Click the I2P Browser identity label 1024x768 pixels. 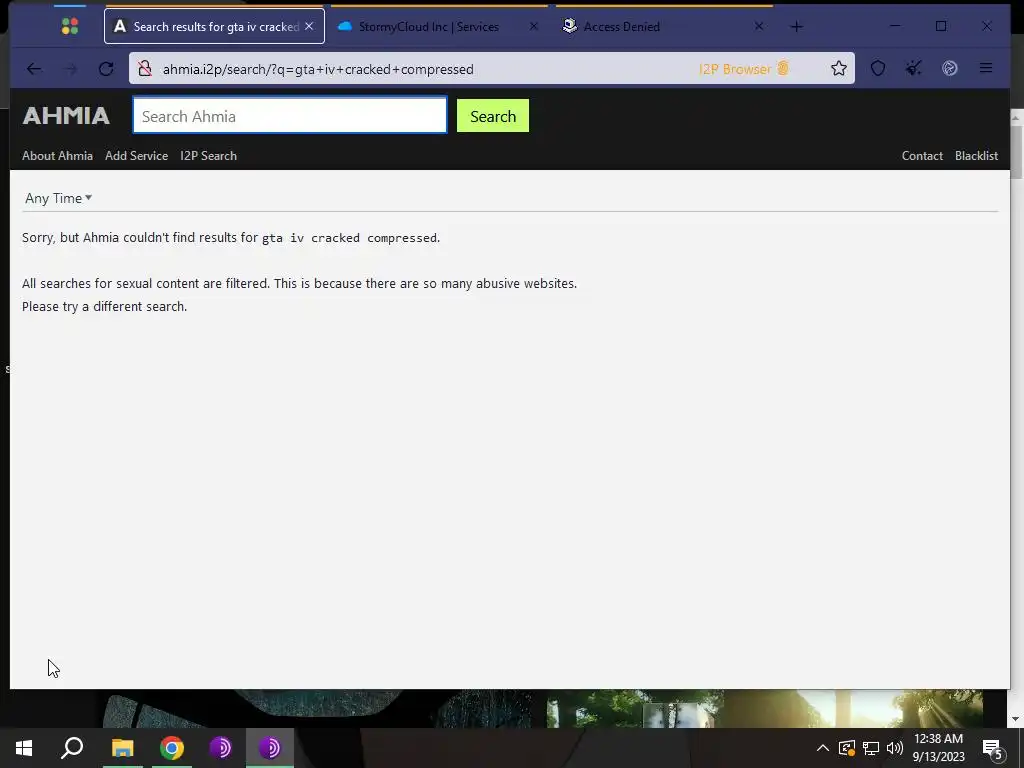pyautogui.click(x=743, y=69)
